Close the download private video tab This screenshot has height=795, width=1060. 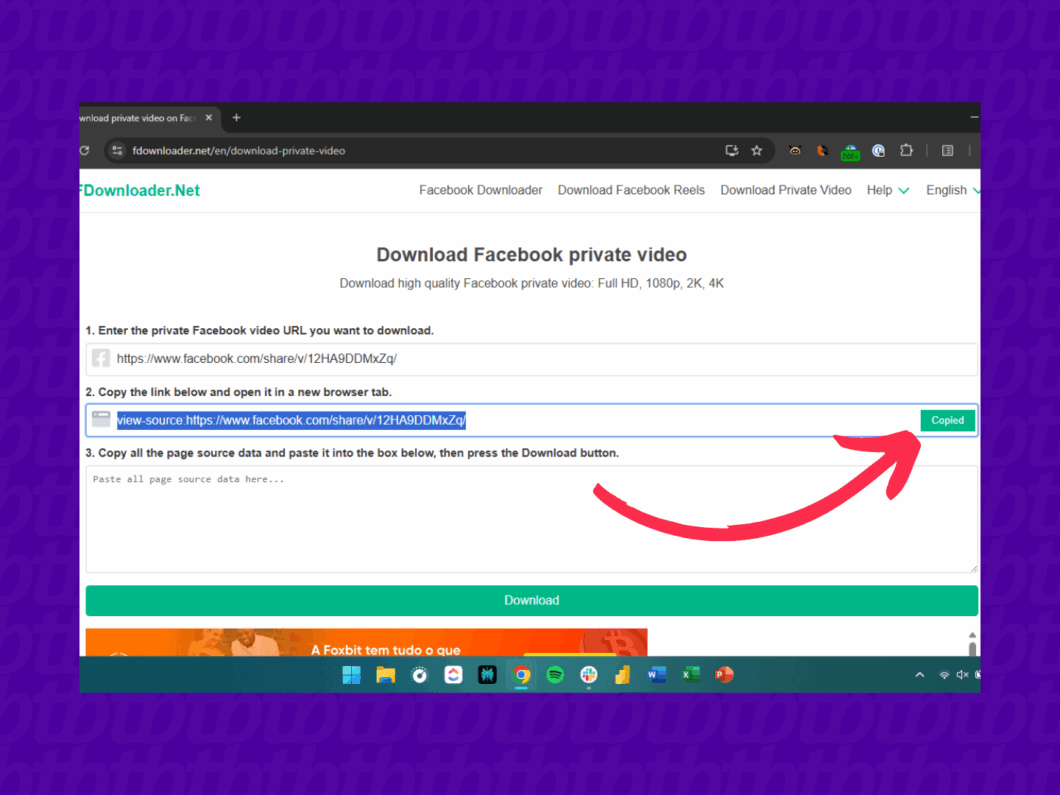tap(209, 118)
